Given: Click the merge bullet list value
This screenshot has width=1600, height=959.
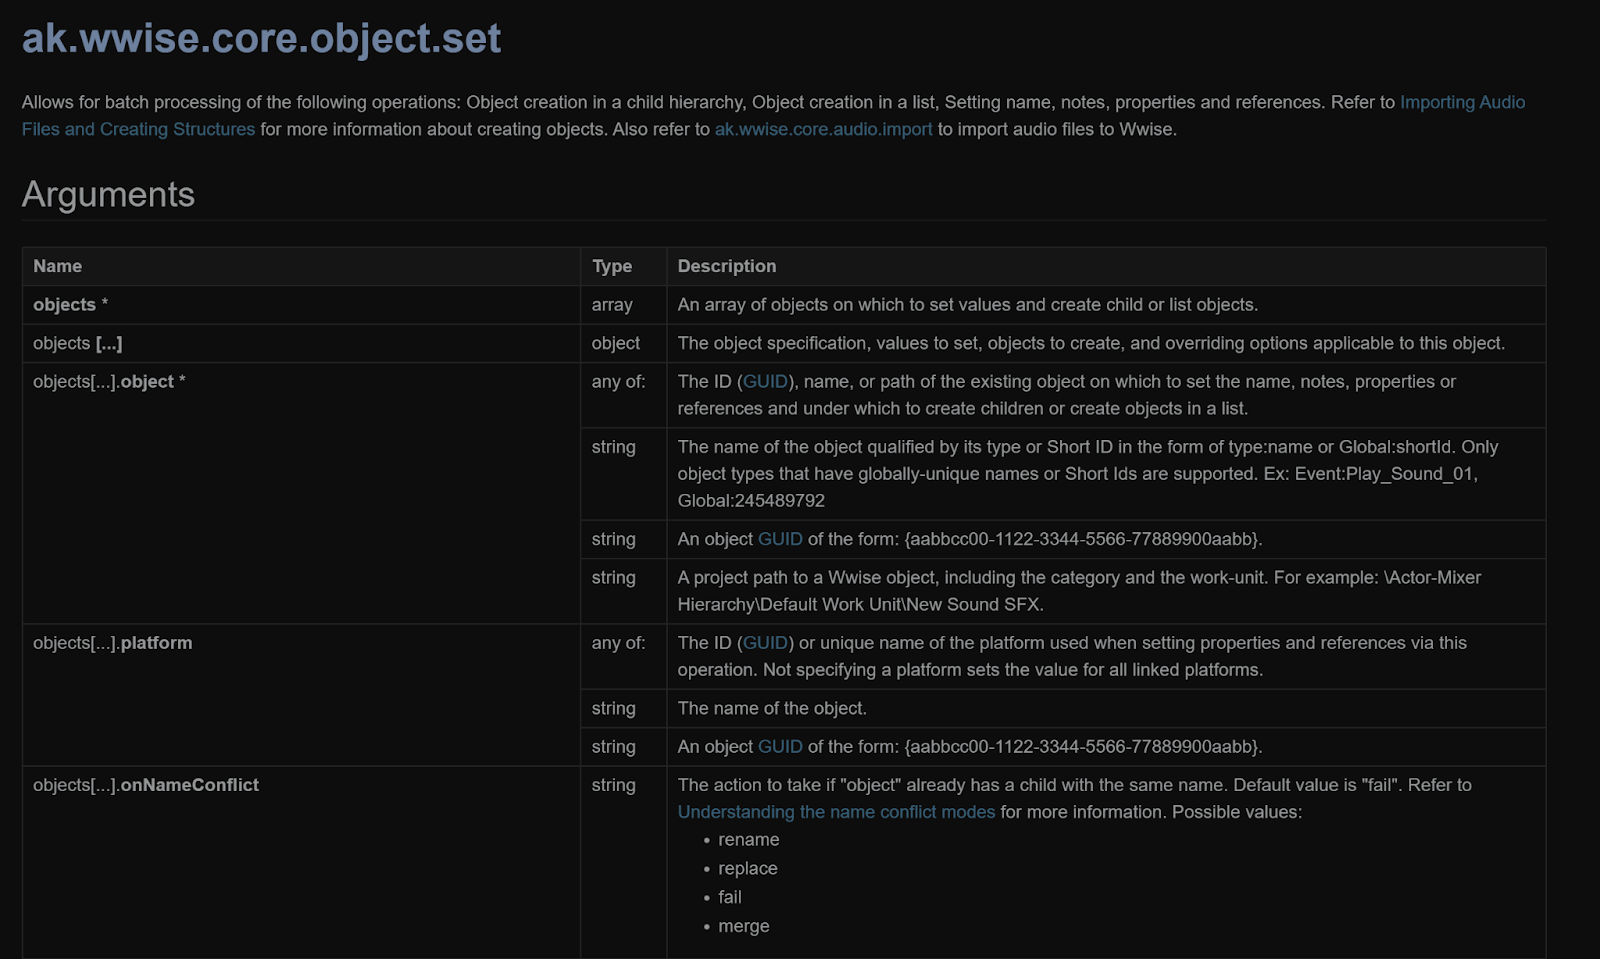Looking at the screenshot, I should click(744, 926).
